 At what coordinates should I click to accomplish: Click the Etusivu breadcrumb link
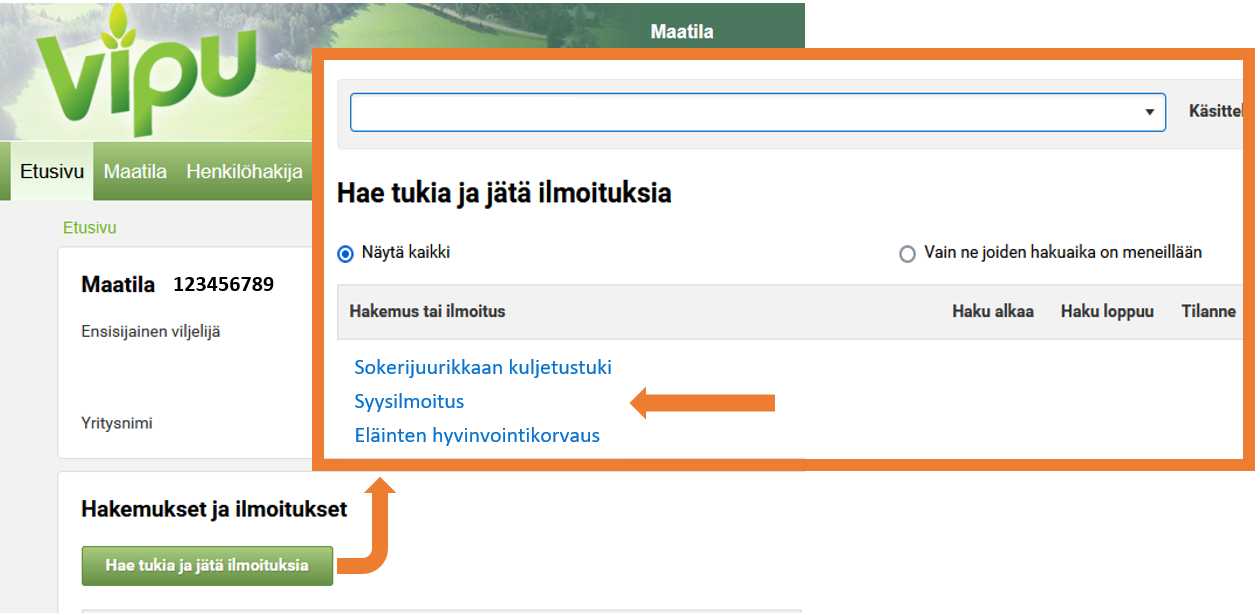point(90,227)
